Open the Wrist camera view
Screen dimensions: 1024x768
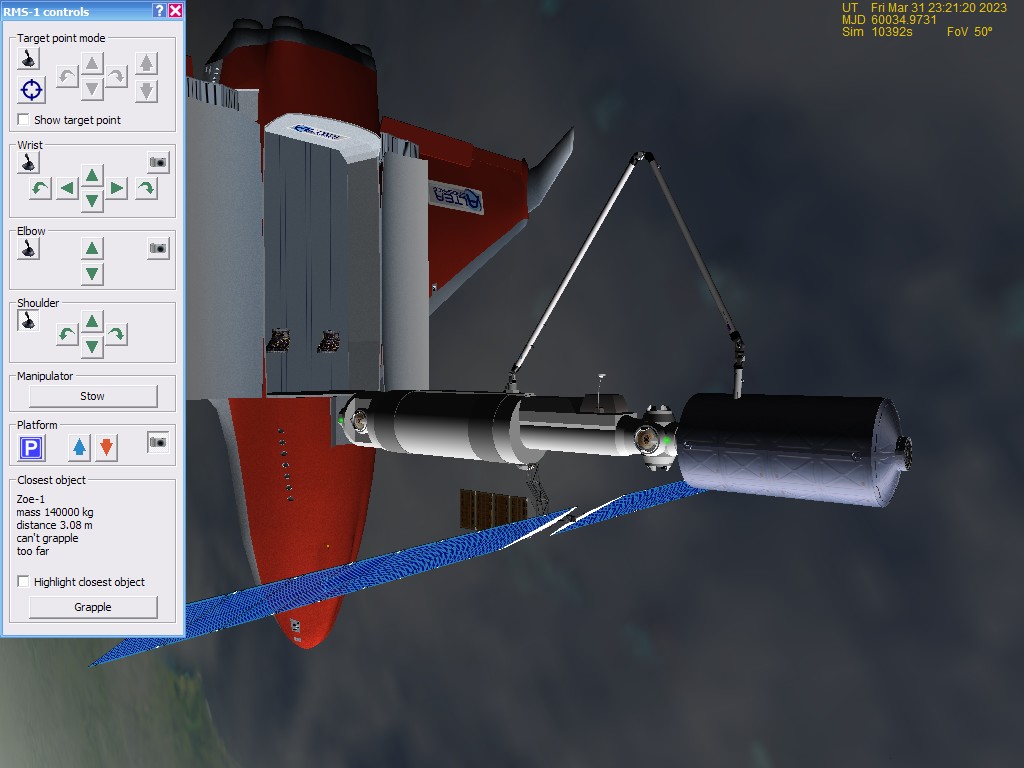[x=158, y=162]
